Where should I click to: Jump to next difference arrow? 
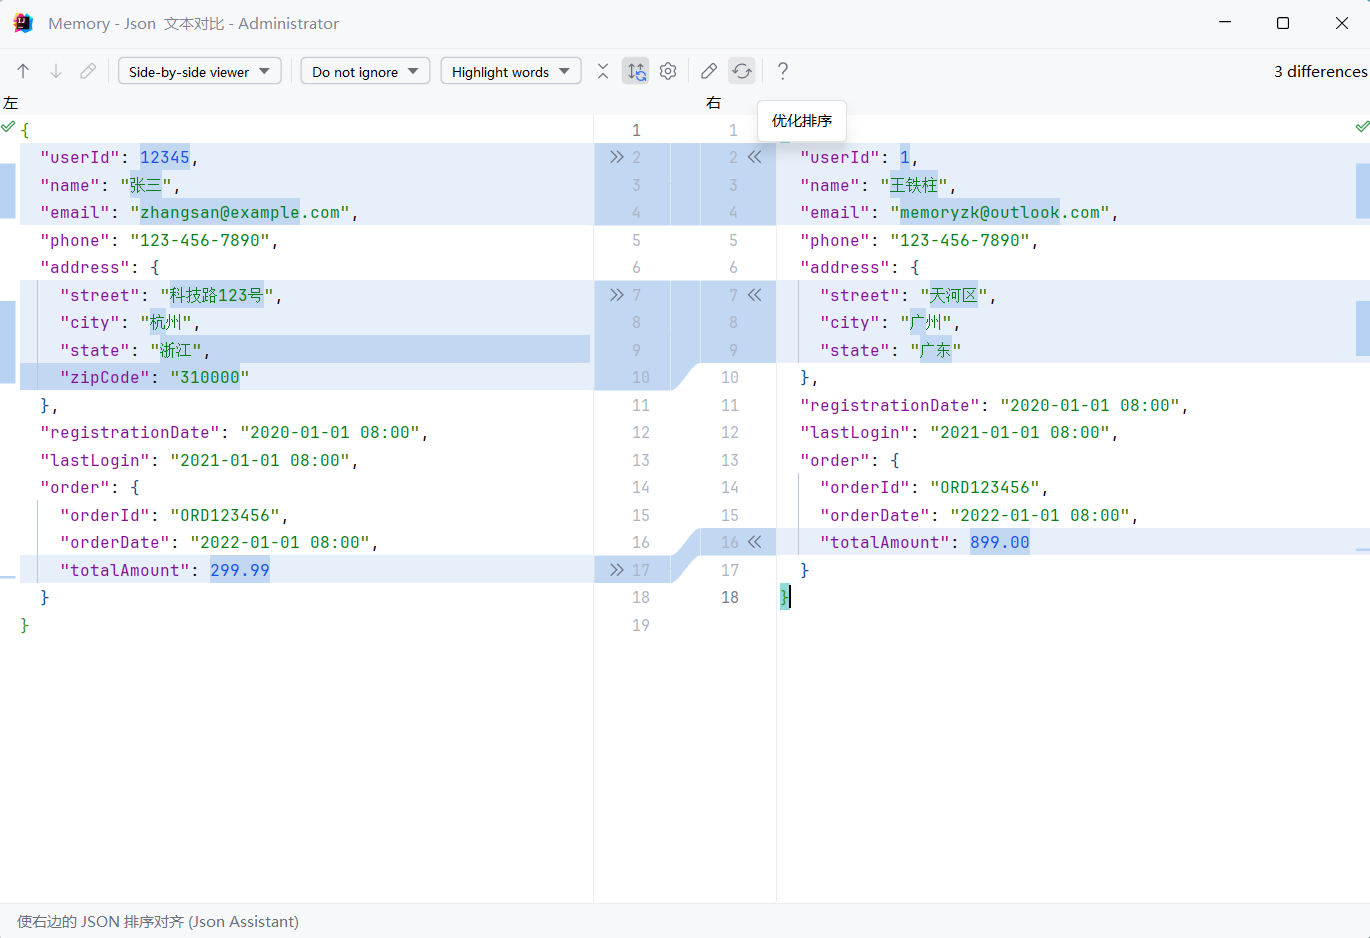pos(56,71)
